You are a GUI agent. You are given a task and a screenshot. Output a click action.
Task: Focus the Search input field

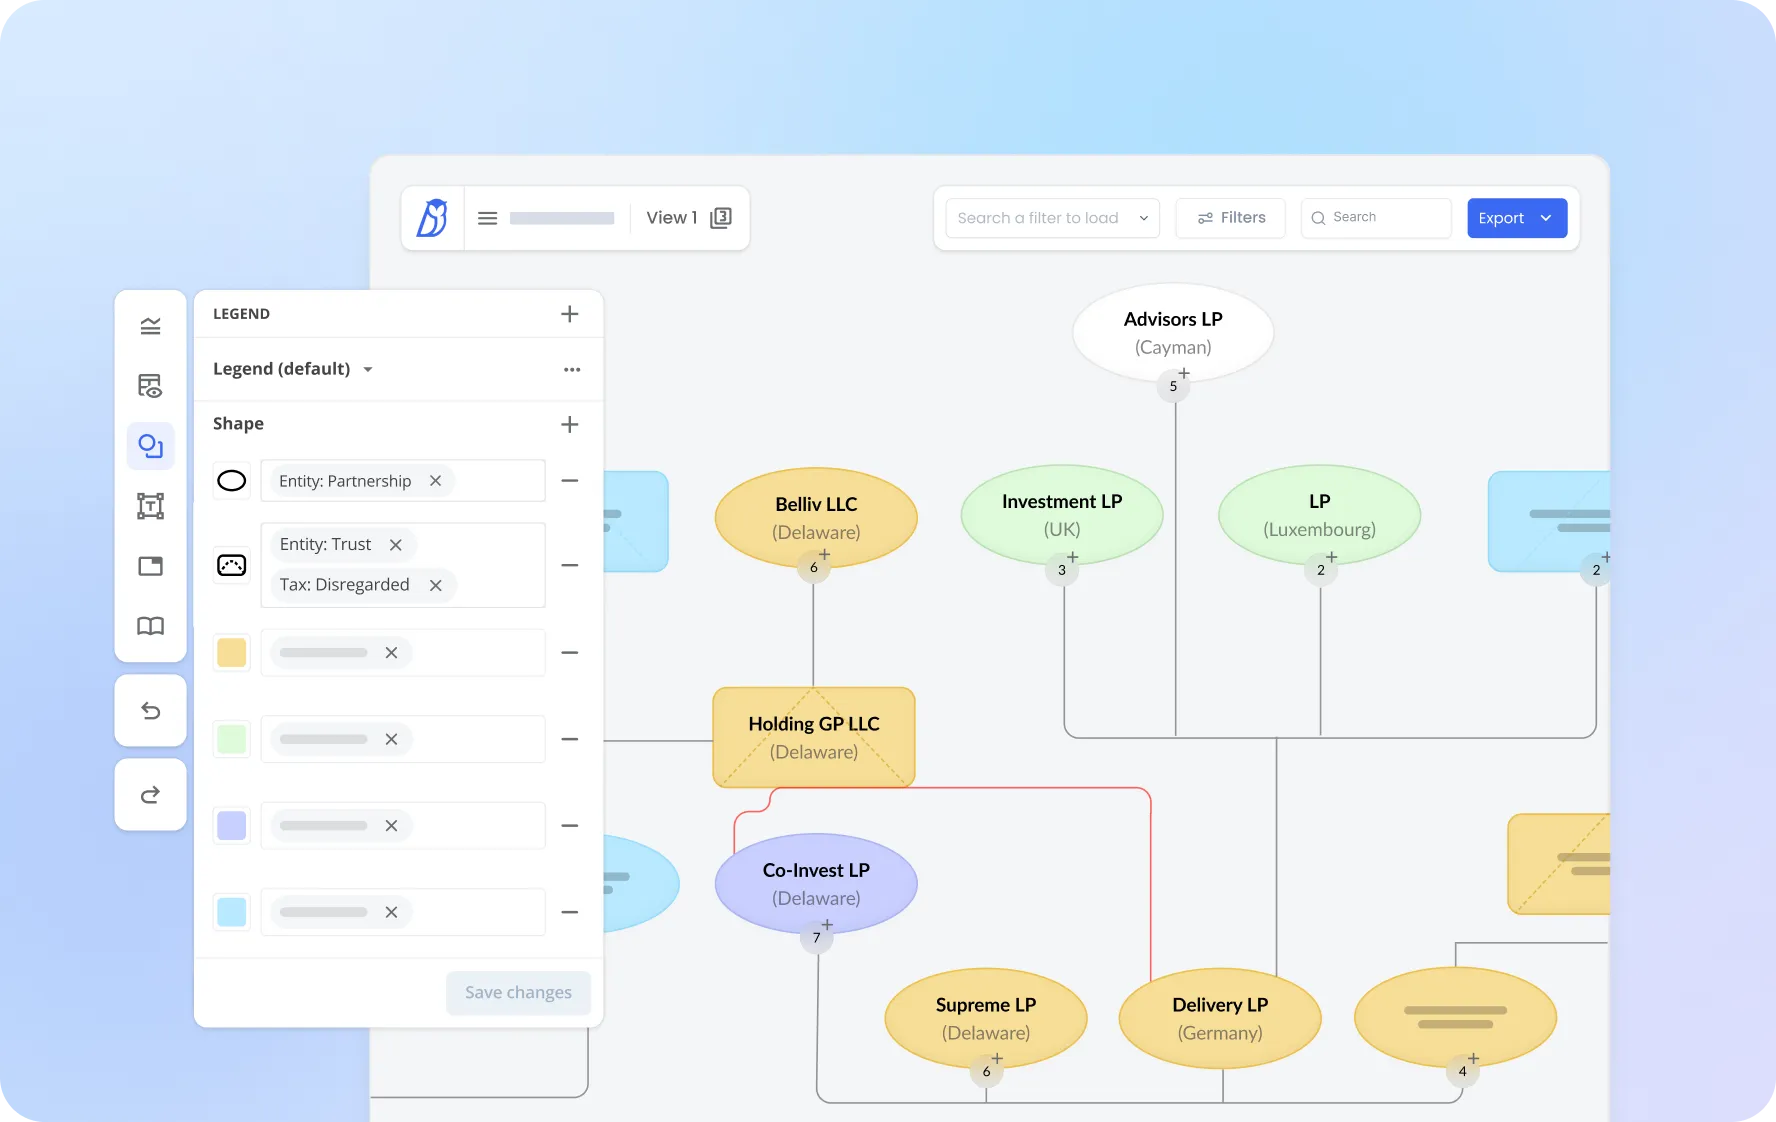coord(1376,218)
